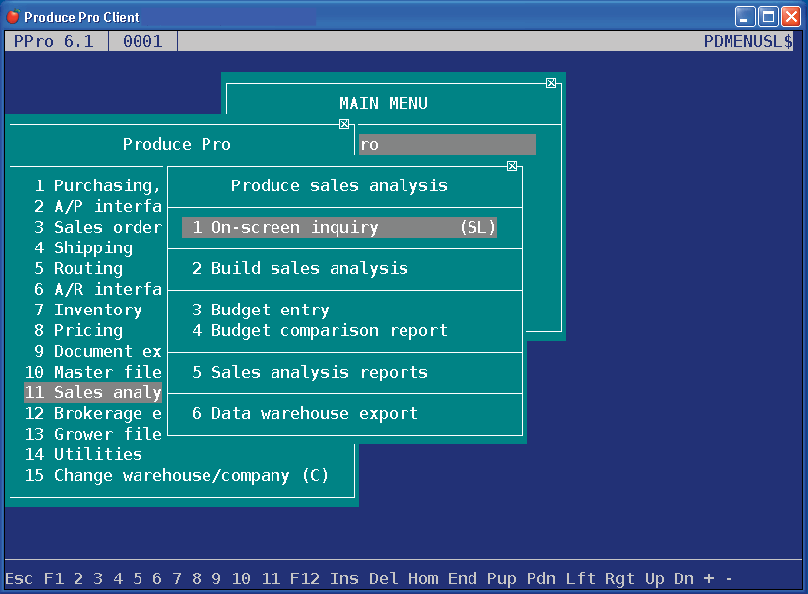
Task: Click F1 in the function key bar
Action: [54, 579]
